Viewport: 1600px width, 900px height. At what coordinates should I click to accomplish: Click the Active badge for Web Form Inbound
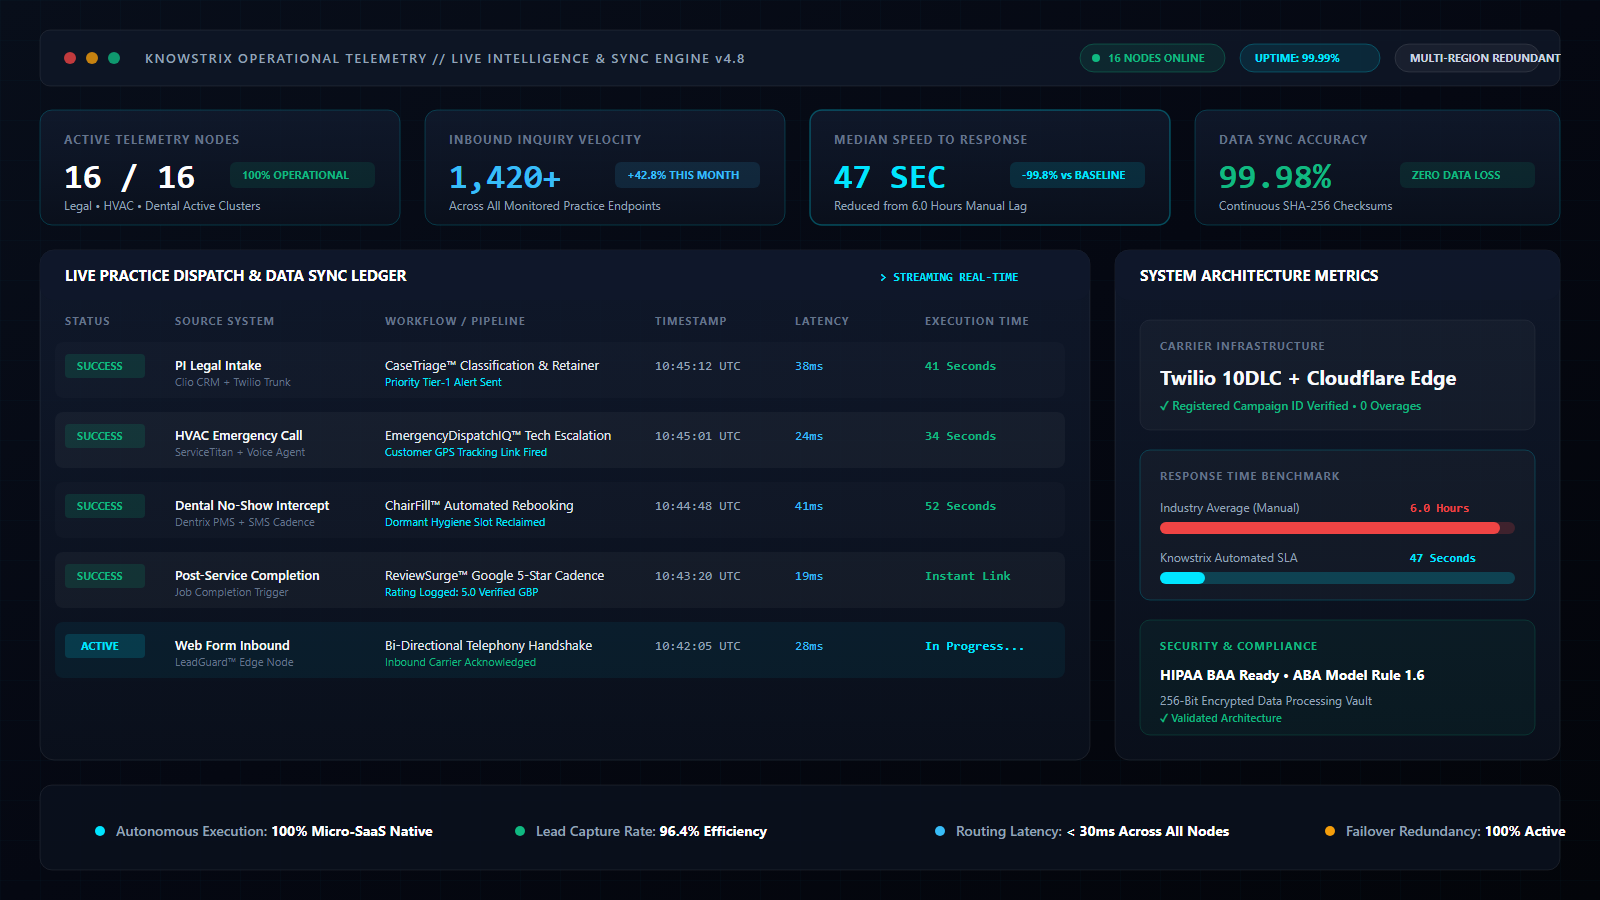105,646
